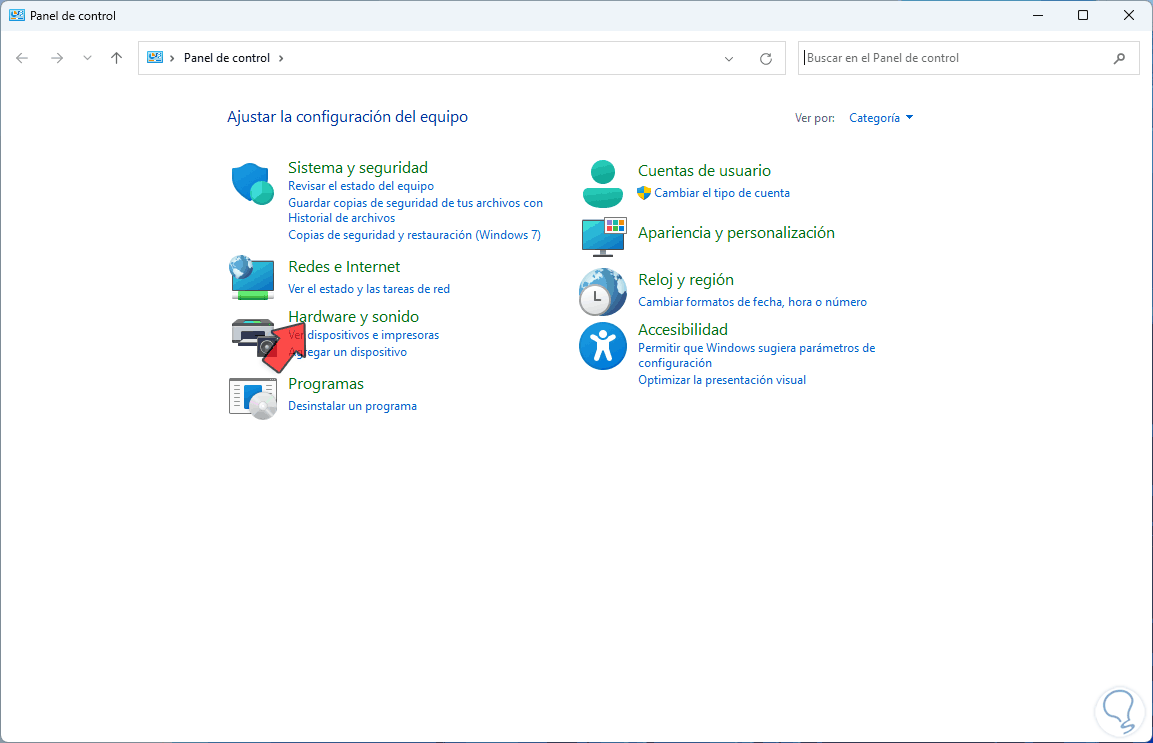Click the back navigation arrow

(x=22, y=58)
